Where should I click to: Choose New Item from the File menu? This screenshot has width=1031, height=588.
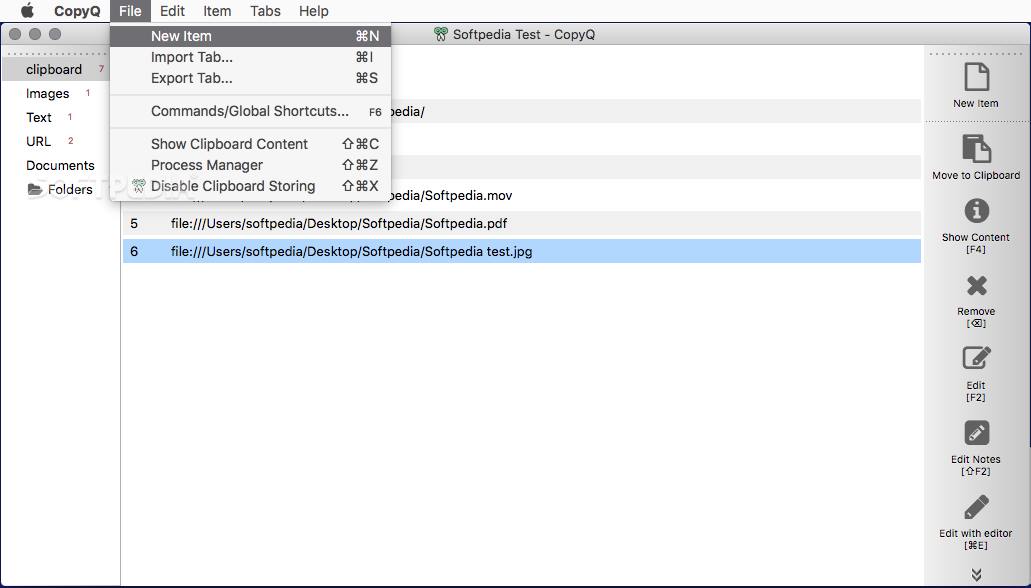[251, 36]
